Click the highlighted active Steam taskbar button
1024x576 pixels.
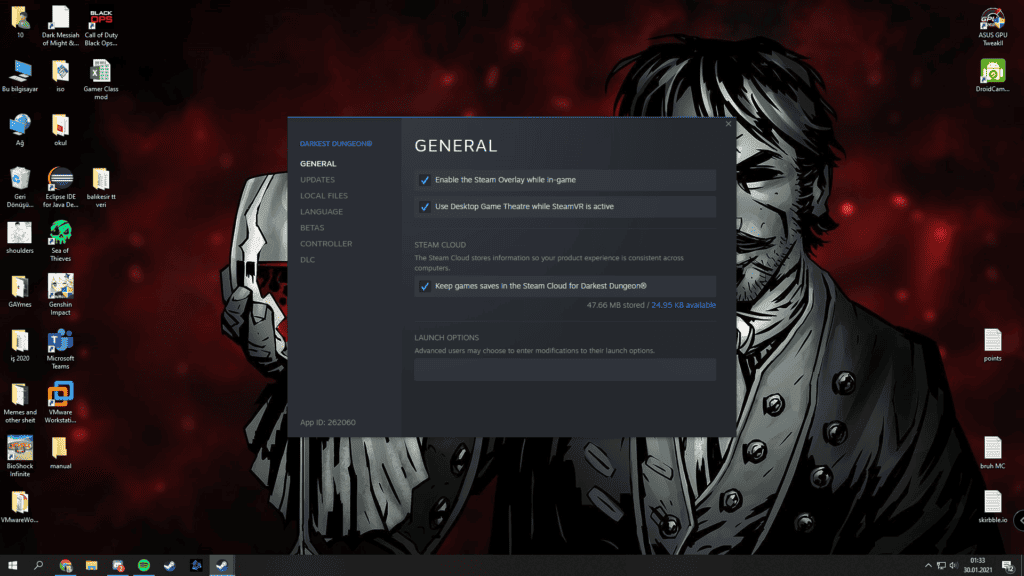click(222, 566)
